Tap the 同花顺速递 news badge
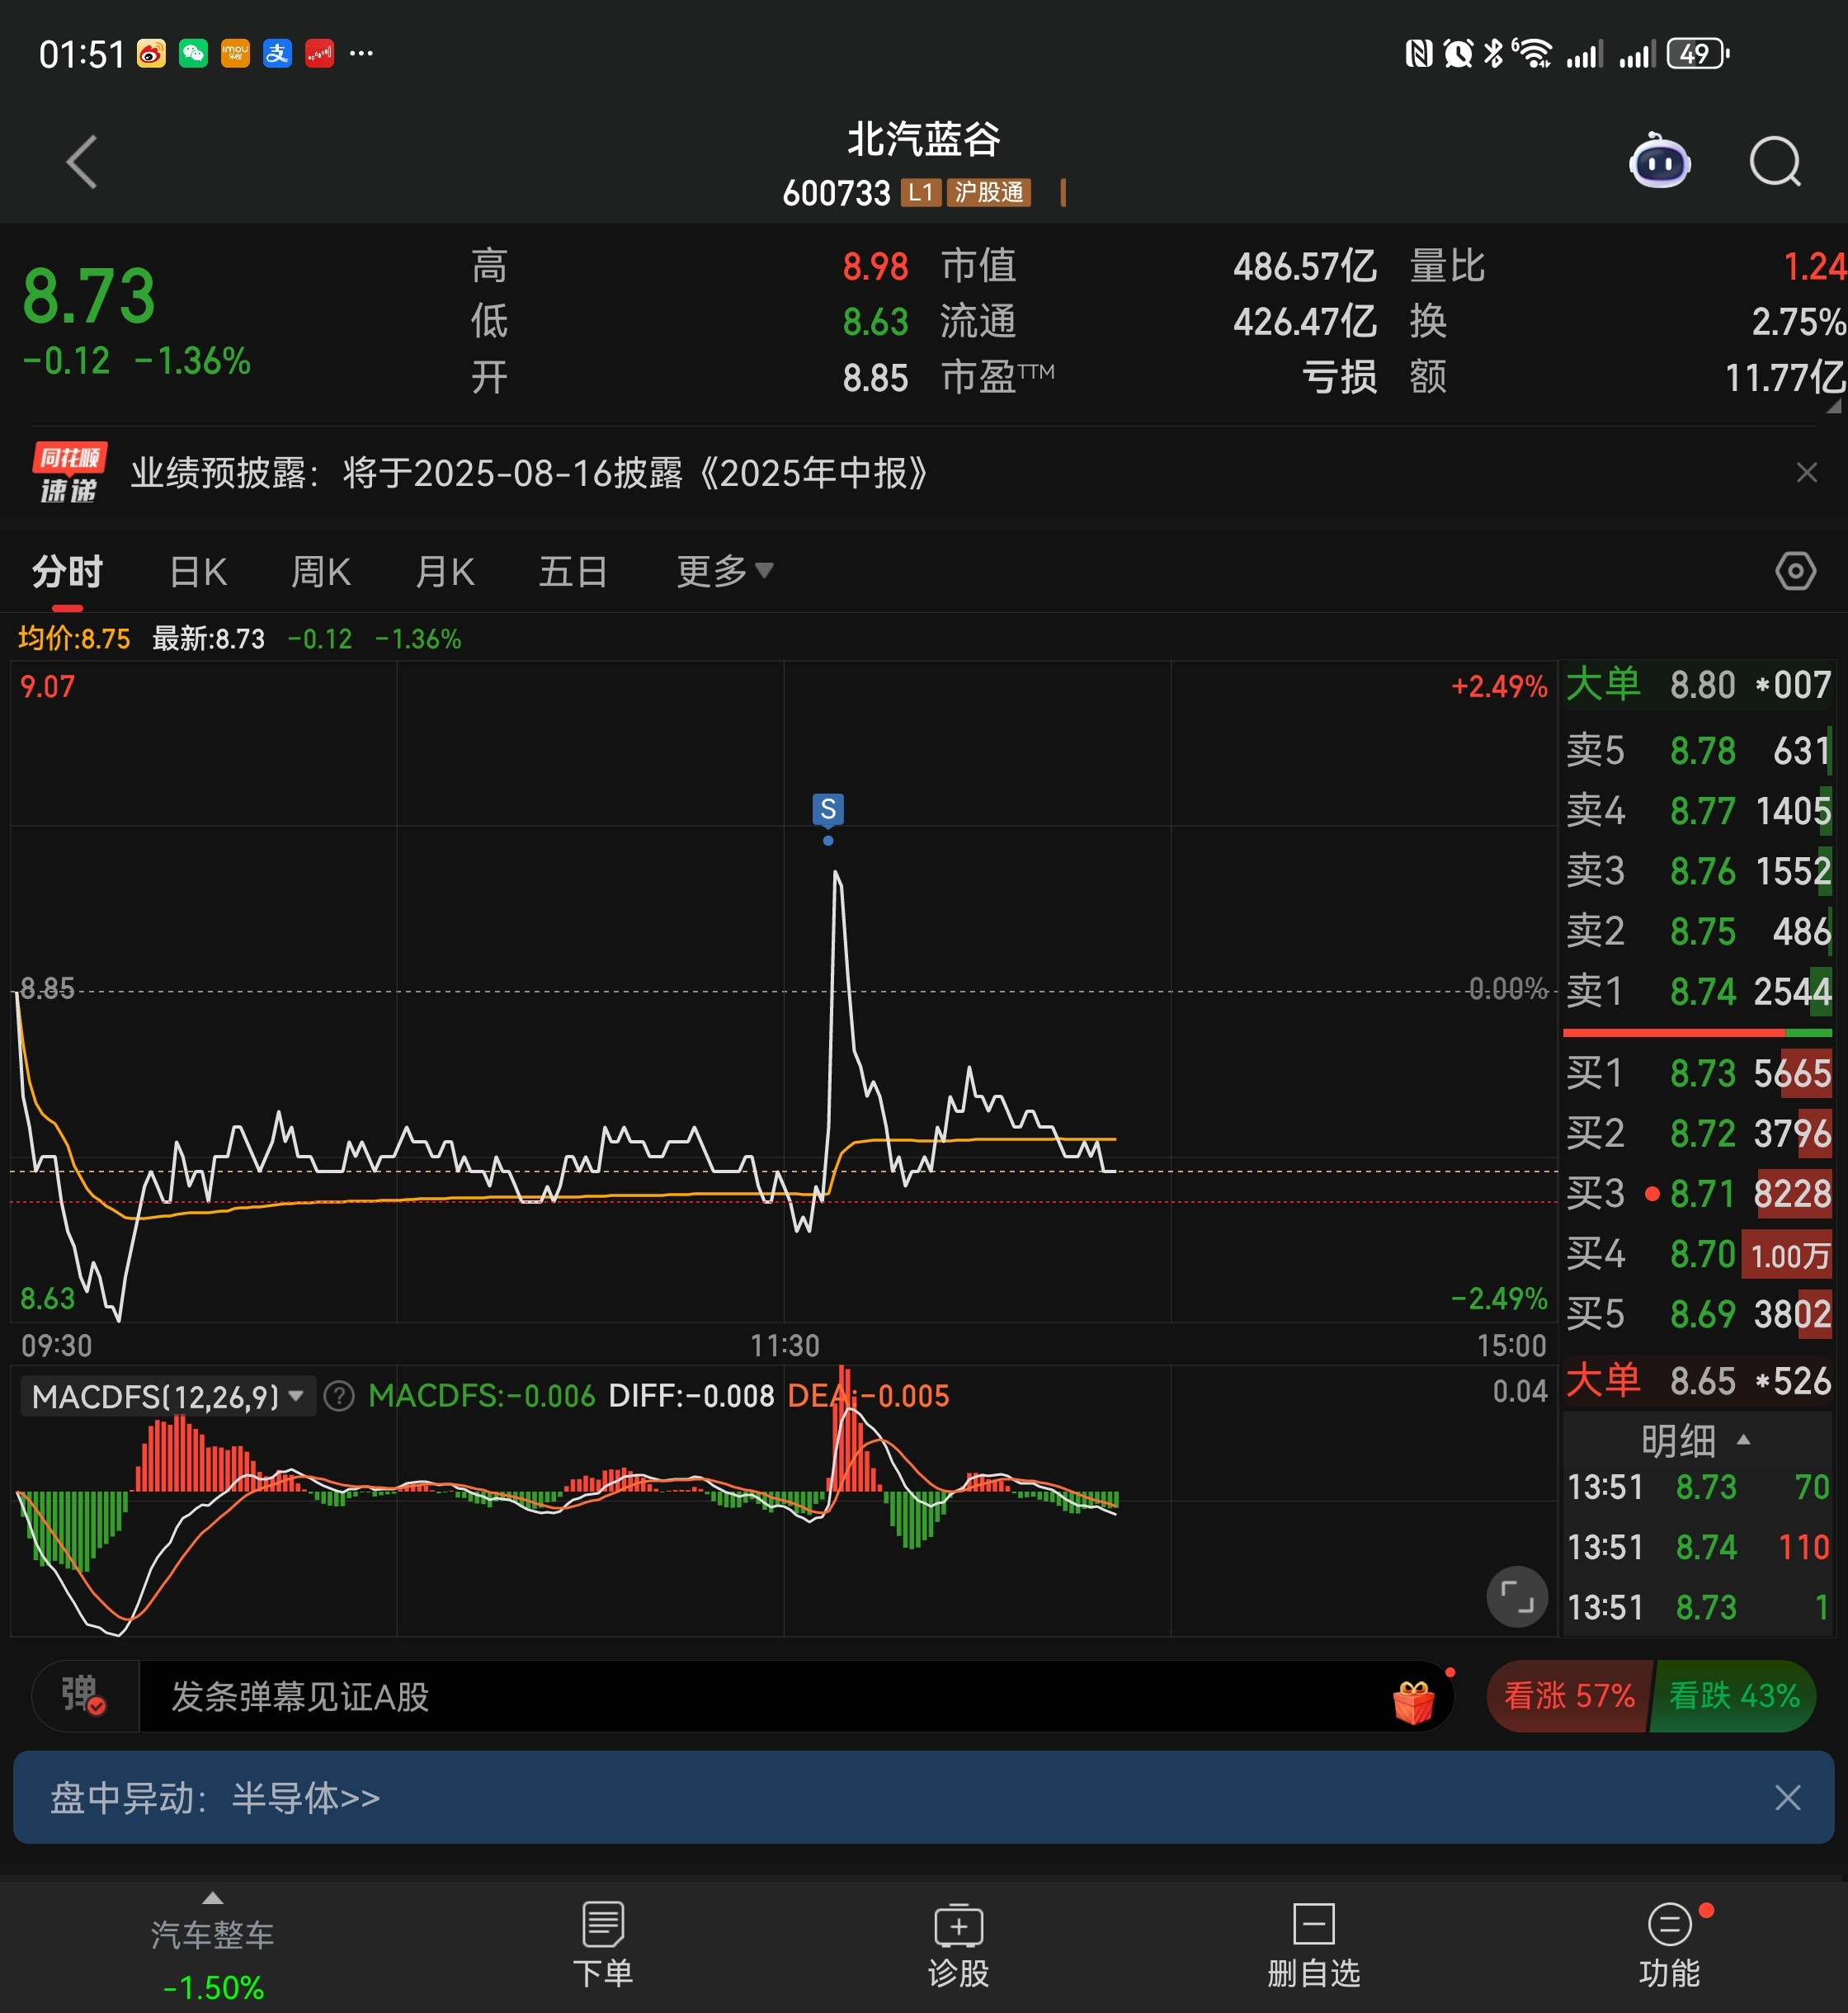This screenshot has height=2013, width=1848. click(x=69, y=472)
